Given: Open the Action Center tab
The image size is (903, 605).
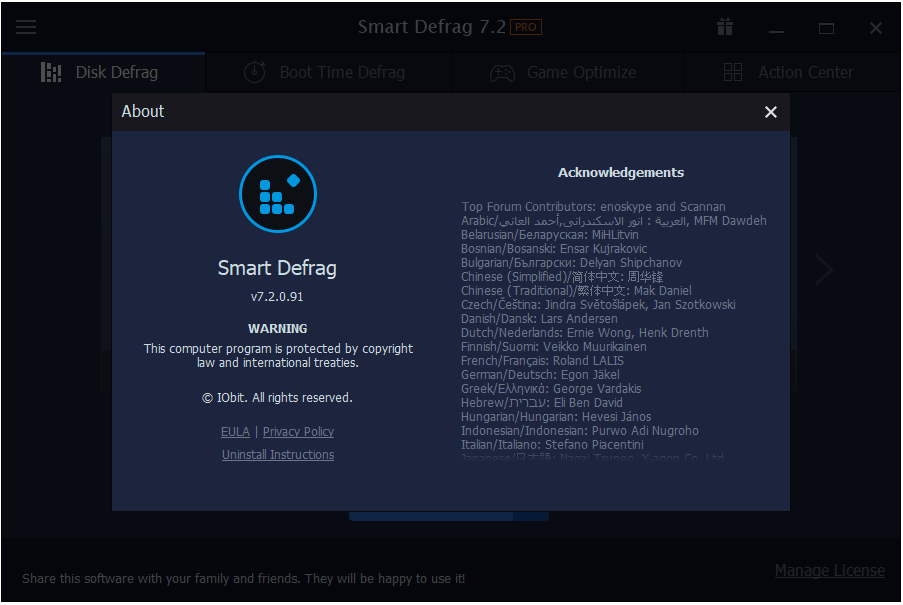Looking at the screenshot, I should pyautogui.click(x=792, y=73).
